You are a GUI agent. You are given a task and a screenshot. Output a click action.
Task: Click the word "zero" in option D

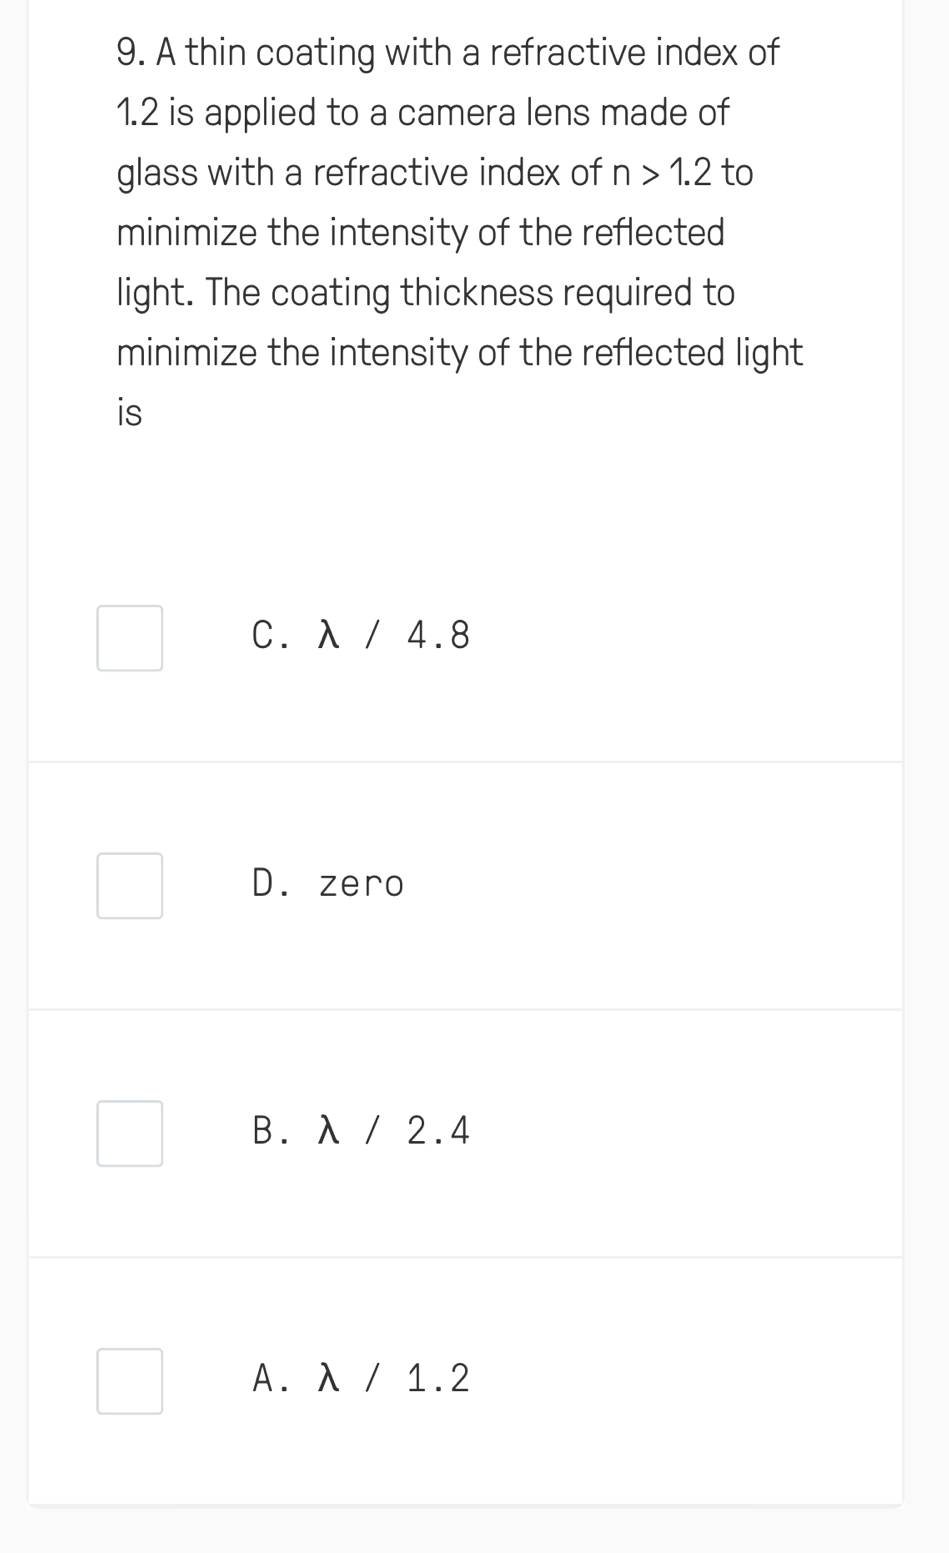[x=361, y=885]
